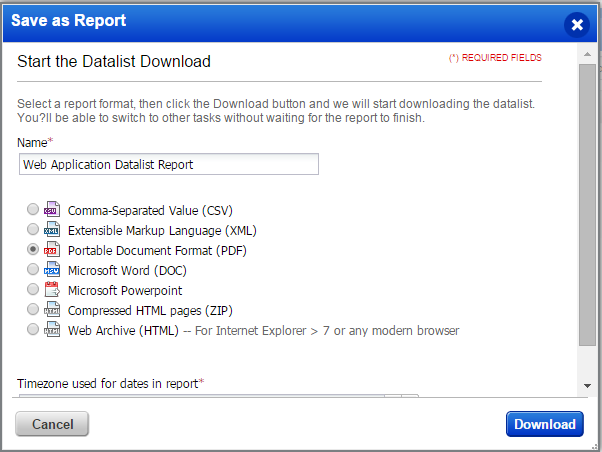Select the Extensible Markup Language (XML) radio button
Viewport: 602px width, 452px height.
click(x=33, y=229)
